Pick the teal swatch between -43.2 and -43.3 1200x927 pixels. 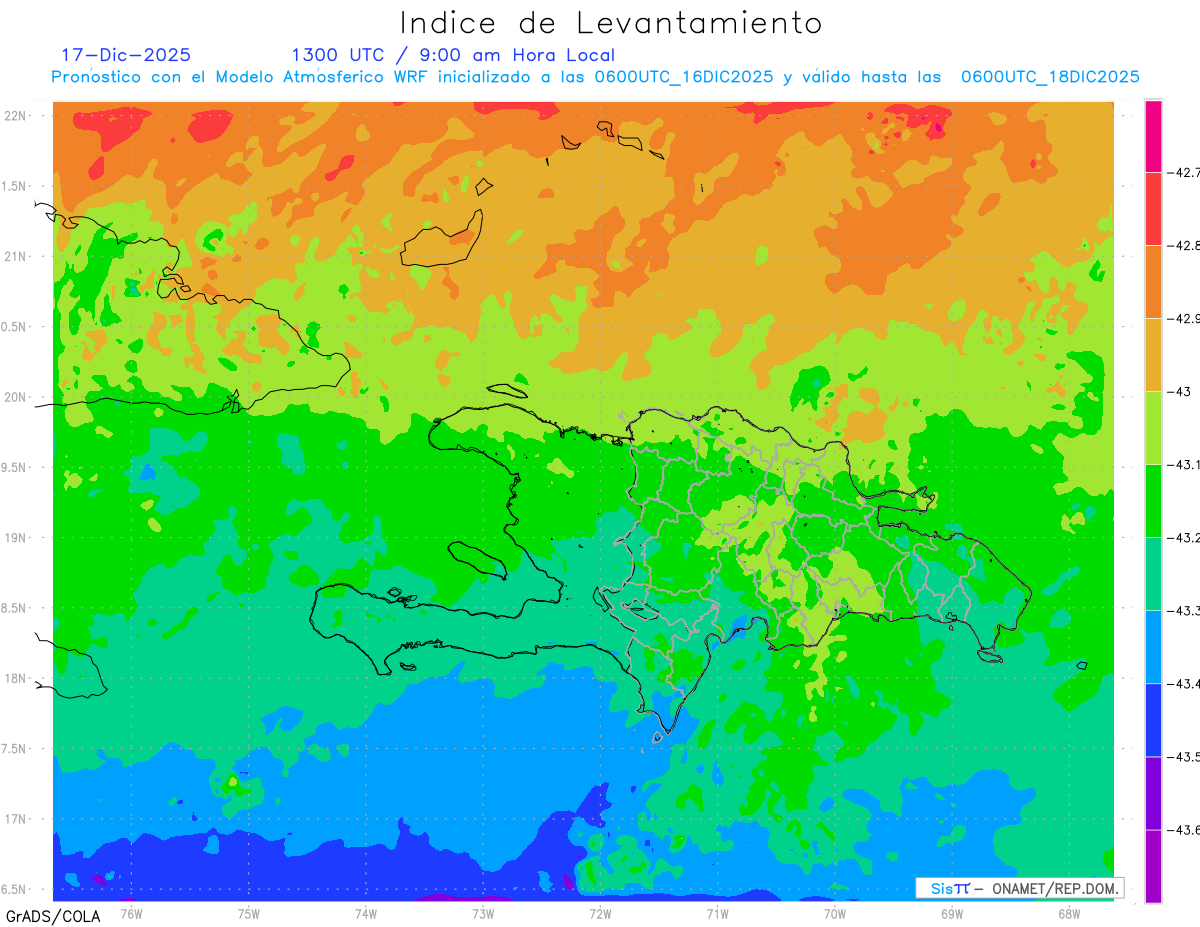click(x=1153, y=573)
